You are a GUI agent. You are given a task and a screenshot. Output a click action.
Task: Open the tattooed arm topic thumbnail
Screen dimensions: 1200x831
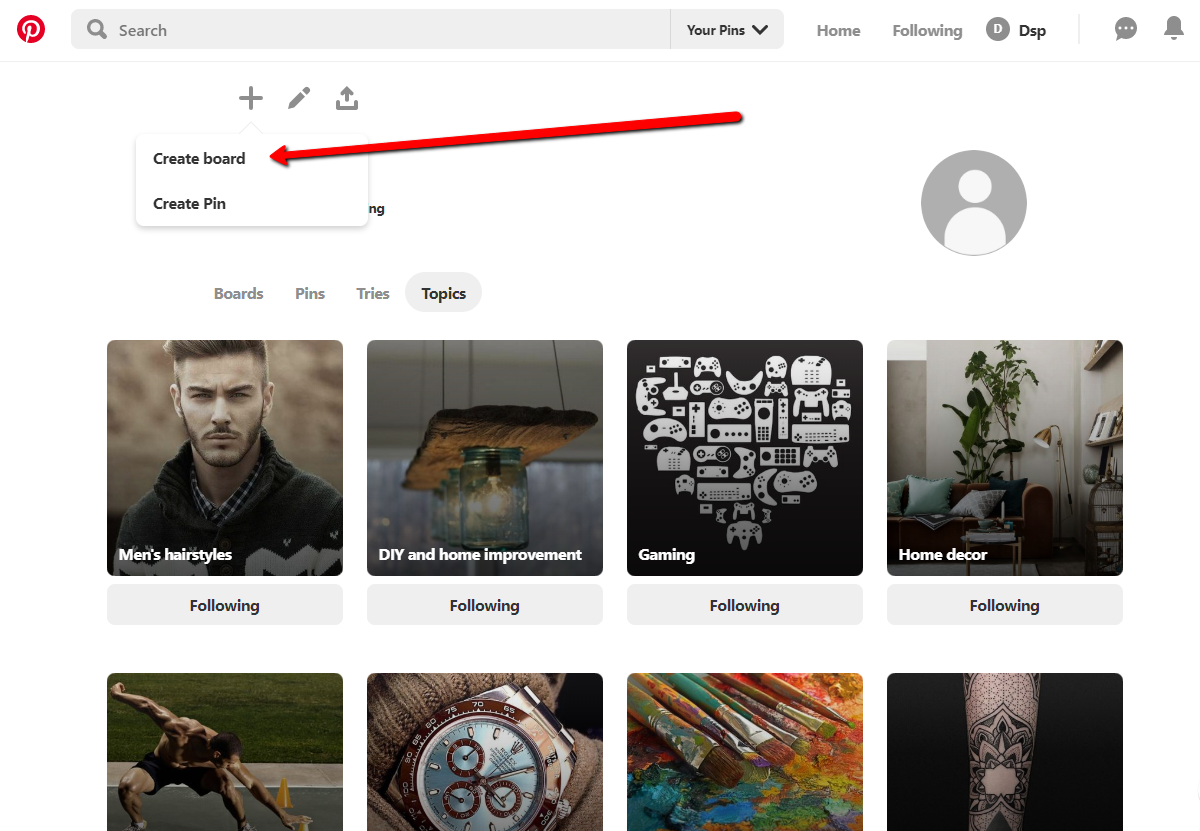pos(1005,752)
